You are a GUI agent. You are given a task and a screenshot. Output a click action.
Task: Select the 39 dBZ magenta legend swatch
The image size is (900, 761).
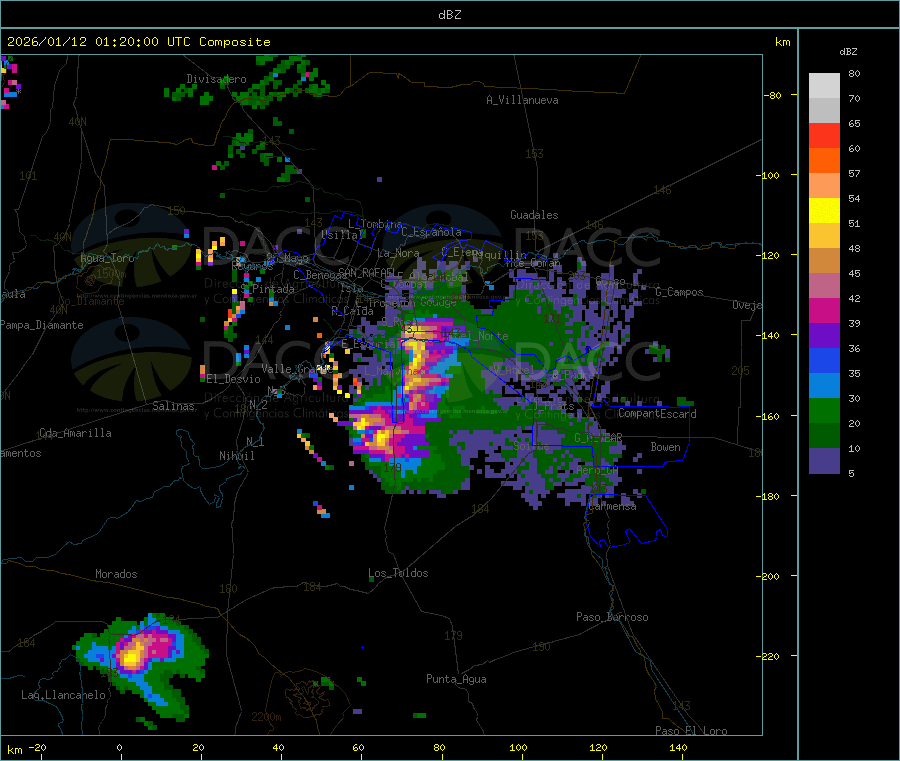[824, 310]
